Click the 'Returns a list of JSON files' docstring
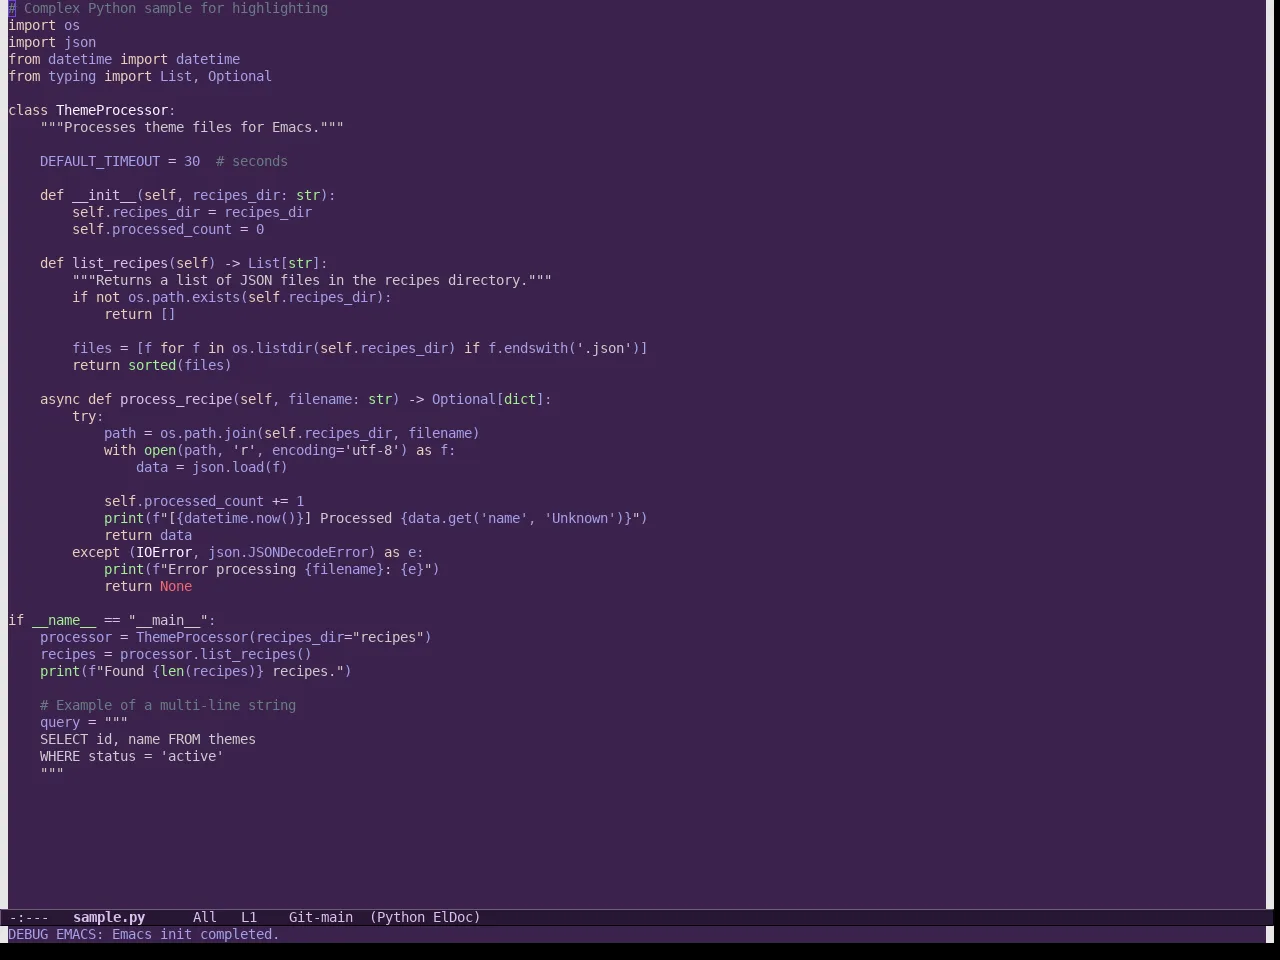 click(x=312, y=280)
